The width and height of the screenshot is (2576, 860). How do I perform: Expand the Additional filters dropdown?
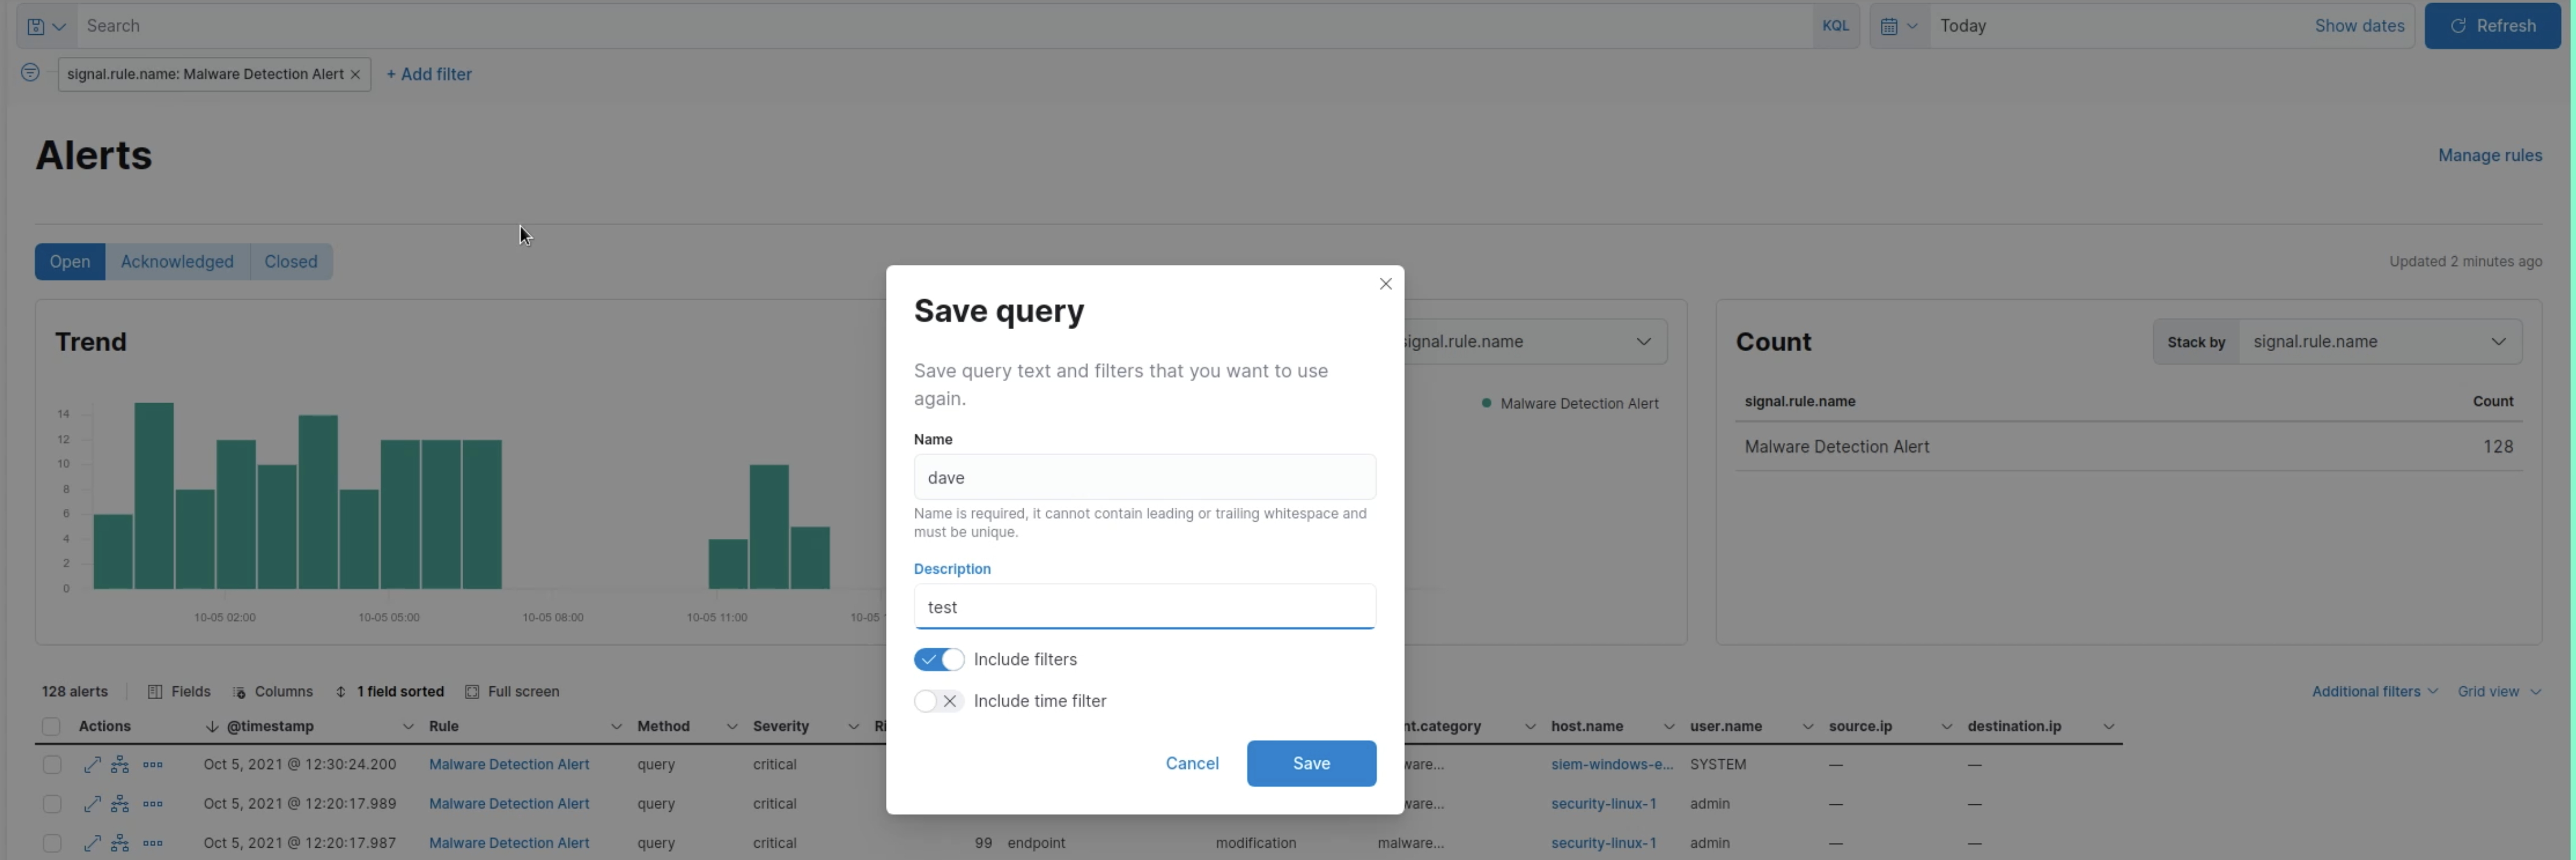[x=2373, y=691]
